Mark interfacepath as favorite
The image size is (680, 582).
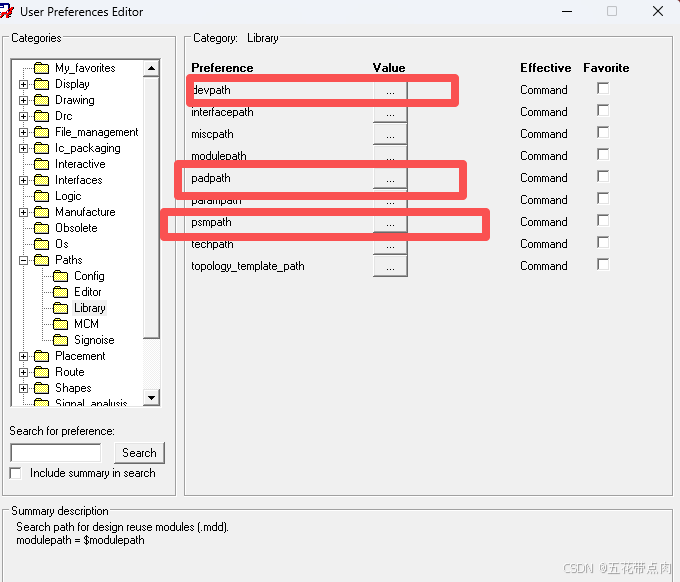pos(603,110)
